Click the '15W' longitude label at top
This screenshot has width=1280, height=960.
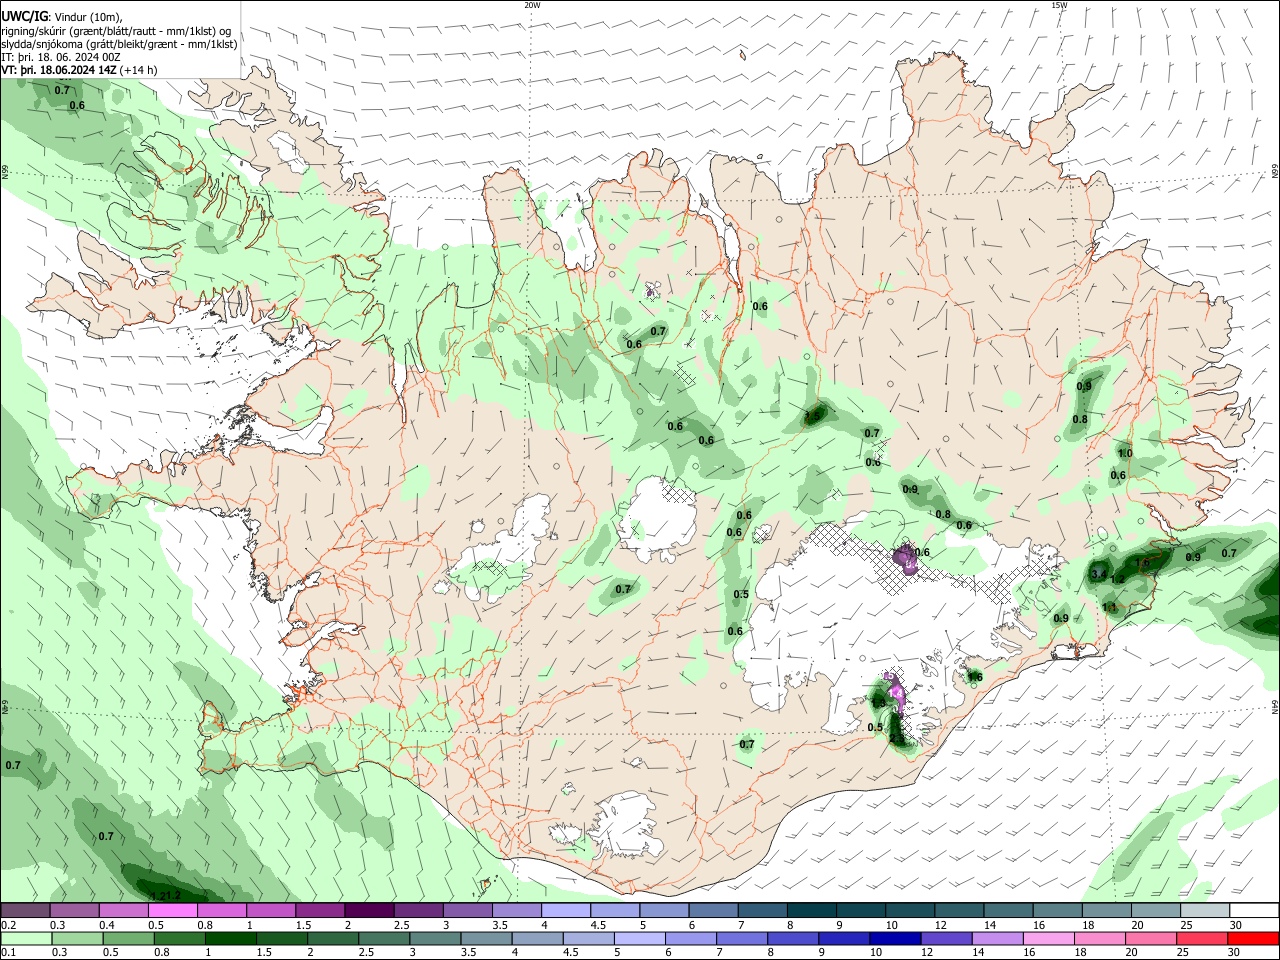(1059, 5)
